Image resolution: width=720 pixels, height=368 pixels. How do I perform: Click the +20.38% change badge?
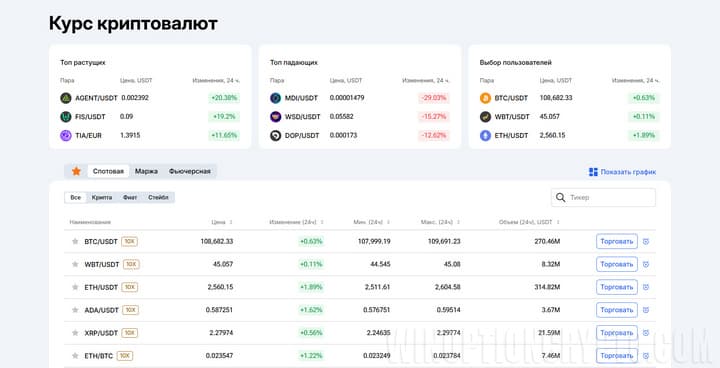point(224,98)
